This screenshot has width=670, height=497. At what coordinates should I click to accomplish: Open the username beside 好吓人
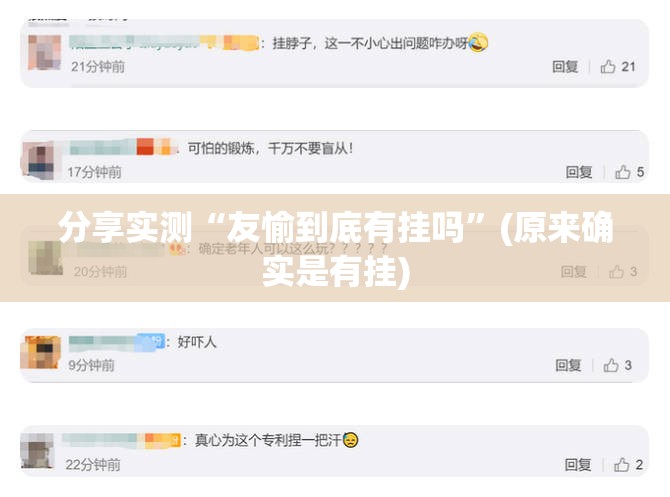point(117,342)
